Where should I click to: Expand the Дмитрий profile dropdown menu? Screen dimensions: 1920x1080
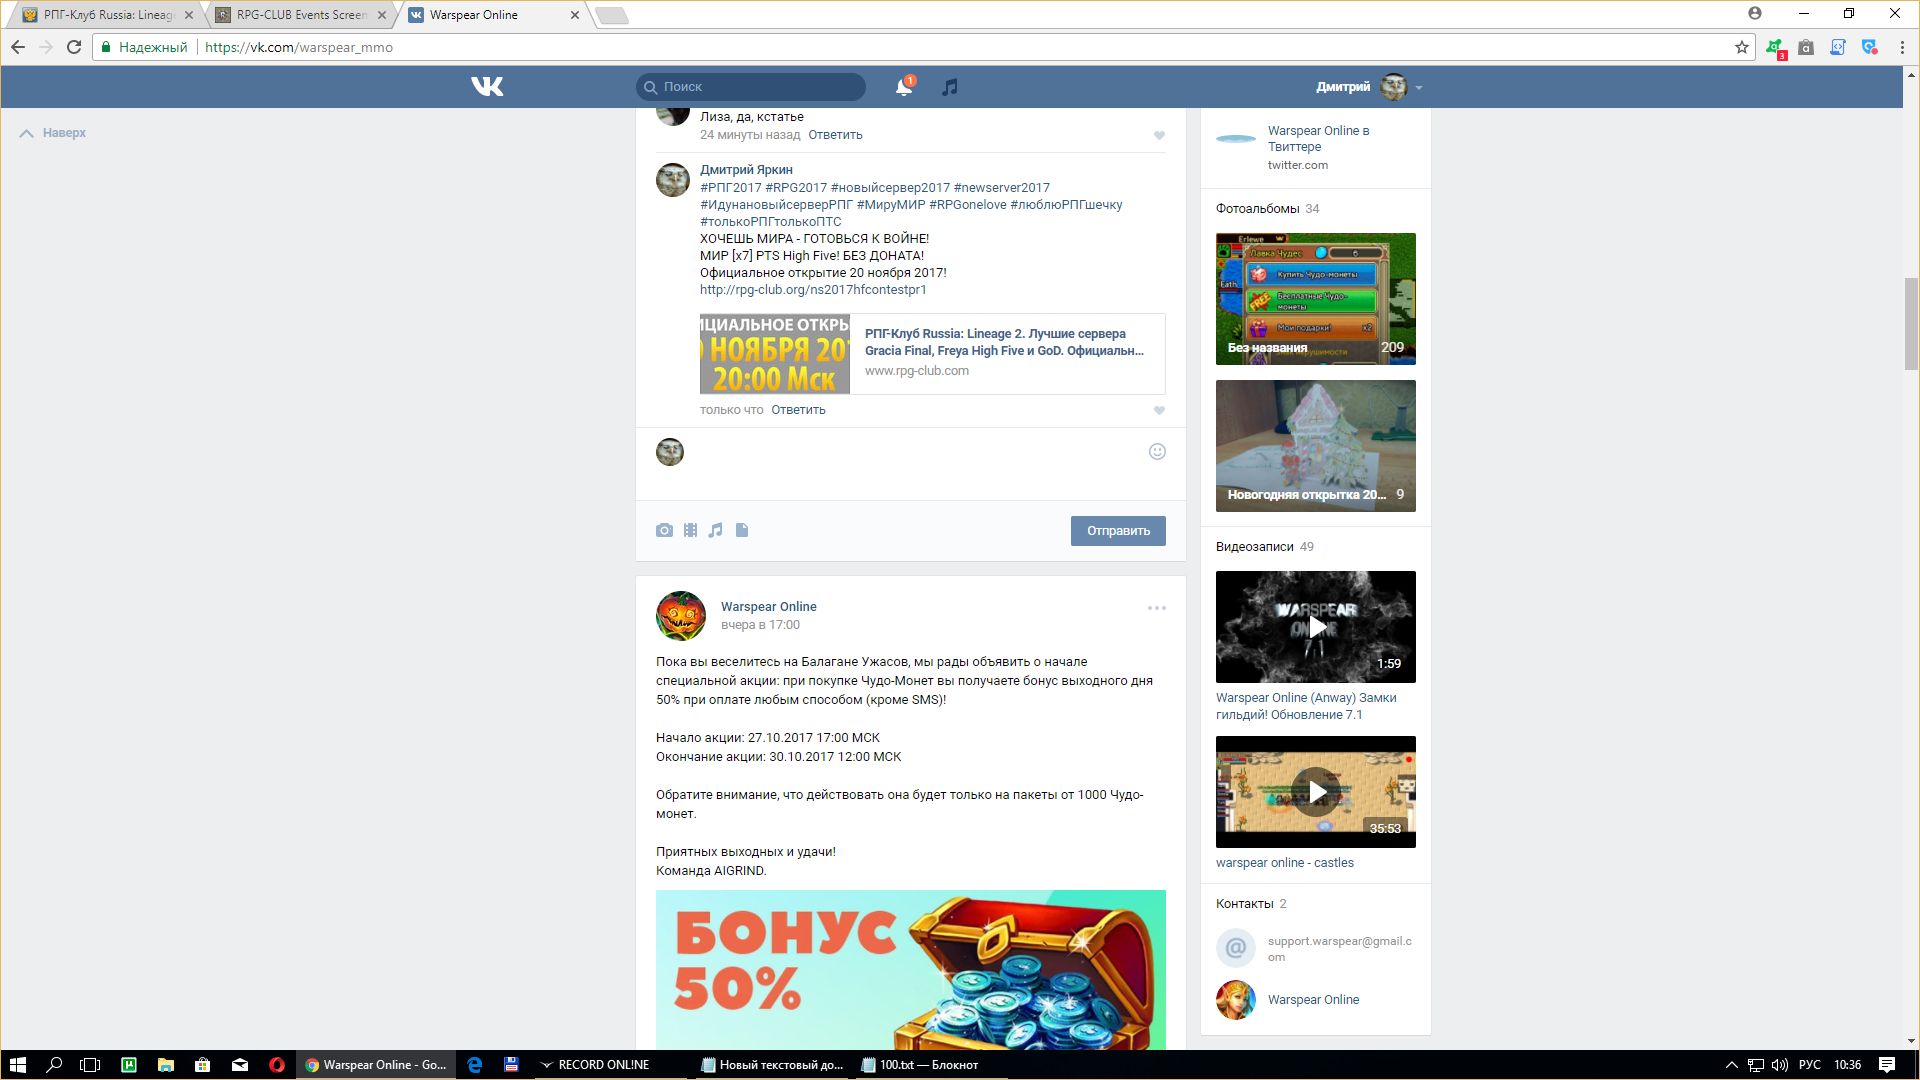pos(1418,88)
